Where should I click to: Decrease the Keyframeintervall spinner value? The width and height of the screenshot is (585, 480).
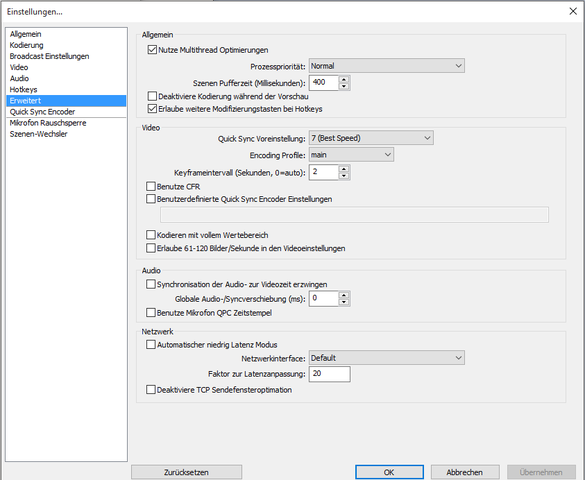click(x=344, y=176)
